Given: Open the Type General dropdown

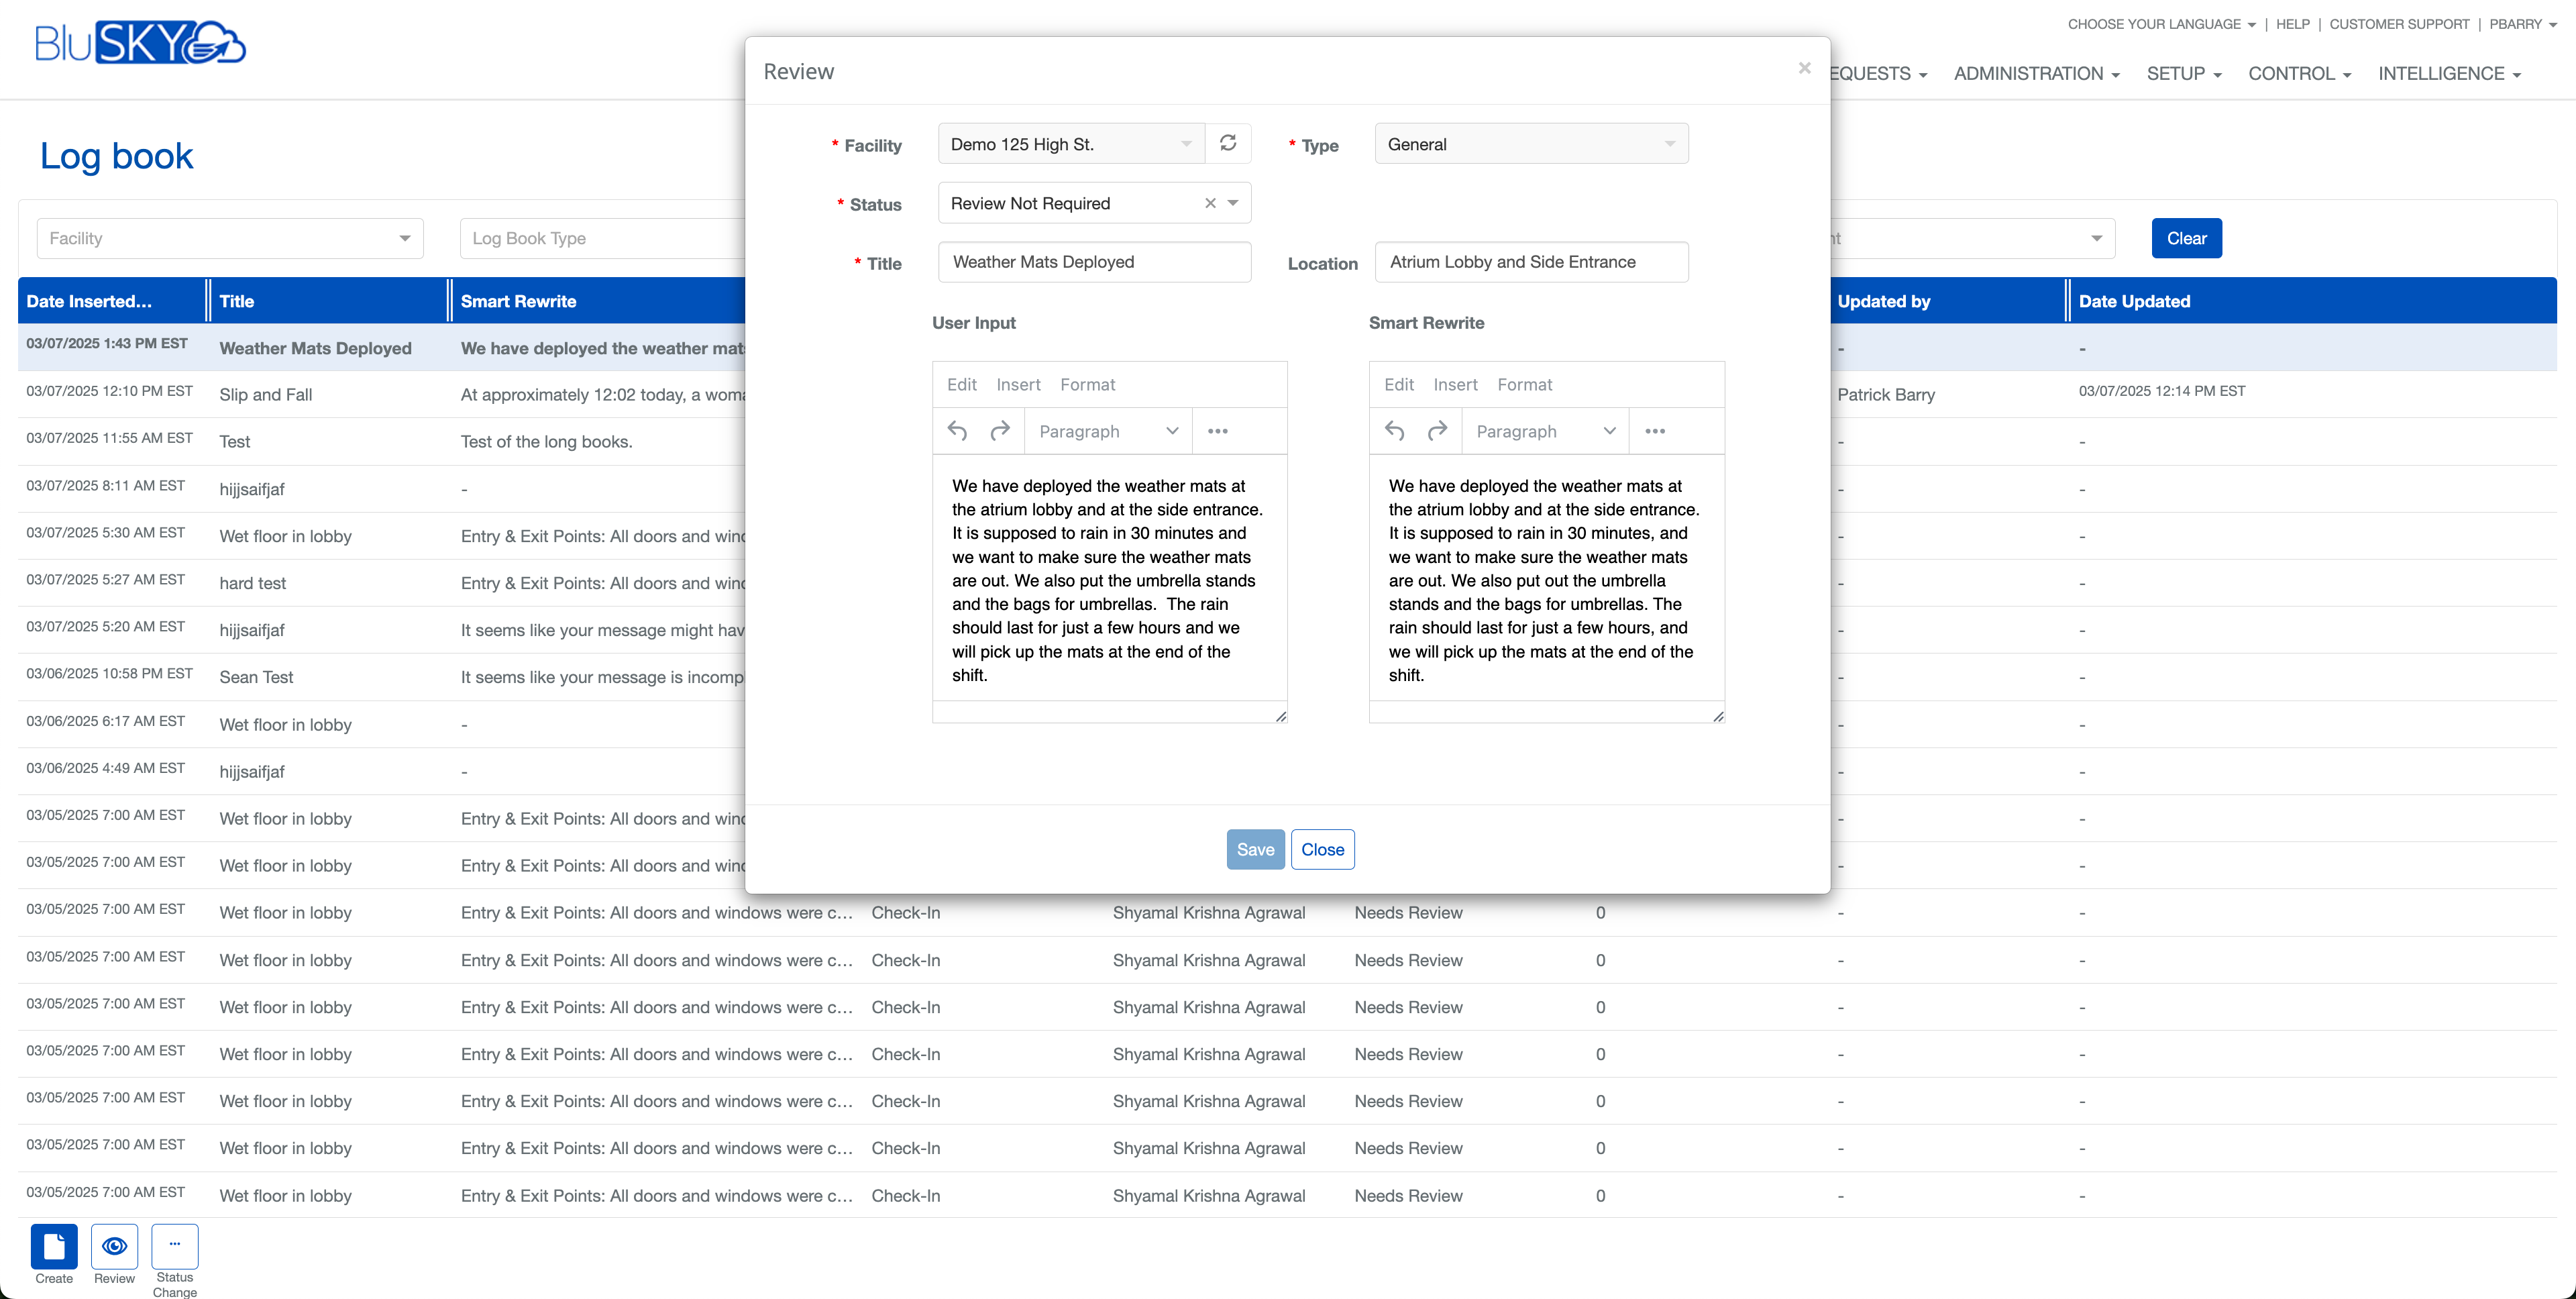Looking at the screenshot, I should click(x=1530, y=144).
